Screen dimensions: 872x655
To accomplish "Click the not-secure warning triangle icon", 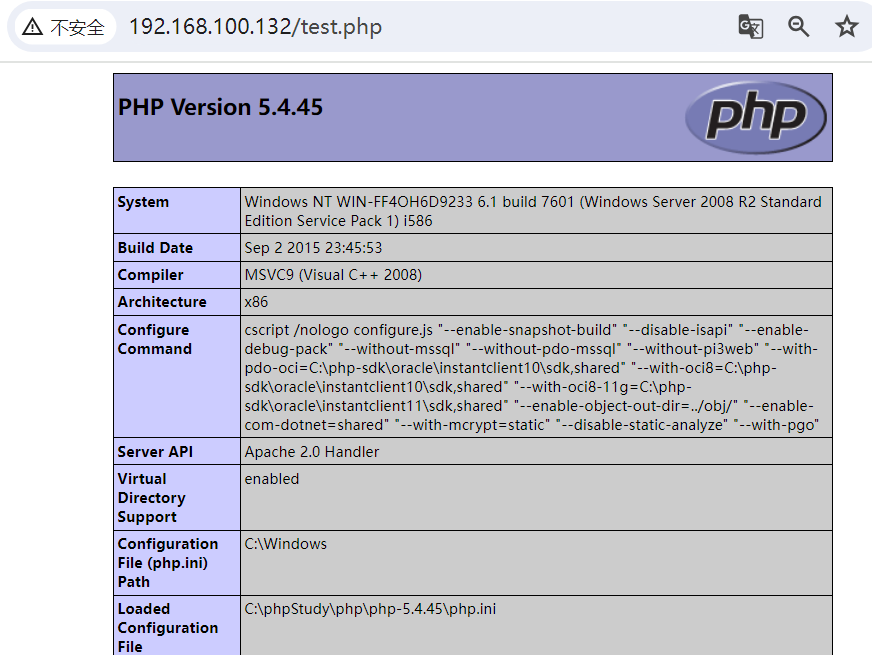I will click(33, 27).
